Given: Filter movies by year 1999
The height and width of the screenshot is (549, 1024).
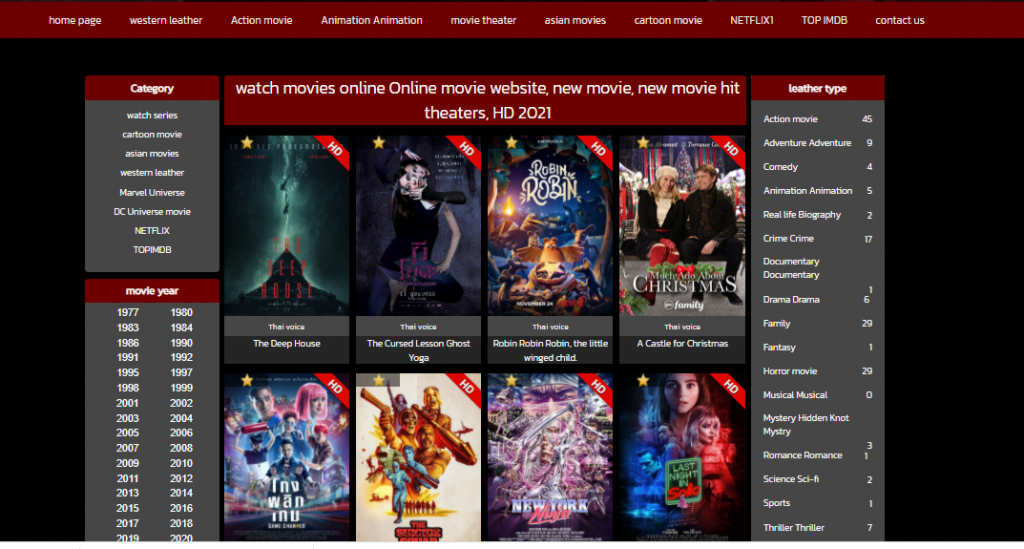Looking at the screenshot, I should click(182, 388).
